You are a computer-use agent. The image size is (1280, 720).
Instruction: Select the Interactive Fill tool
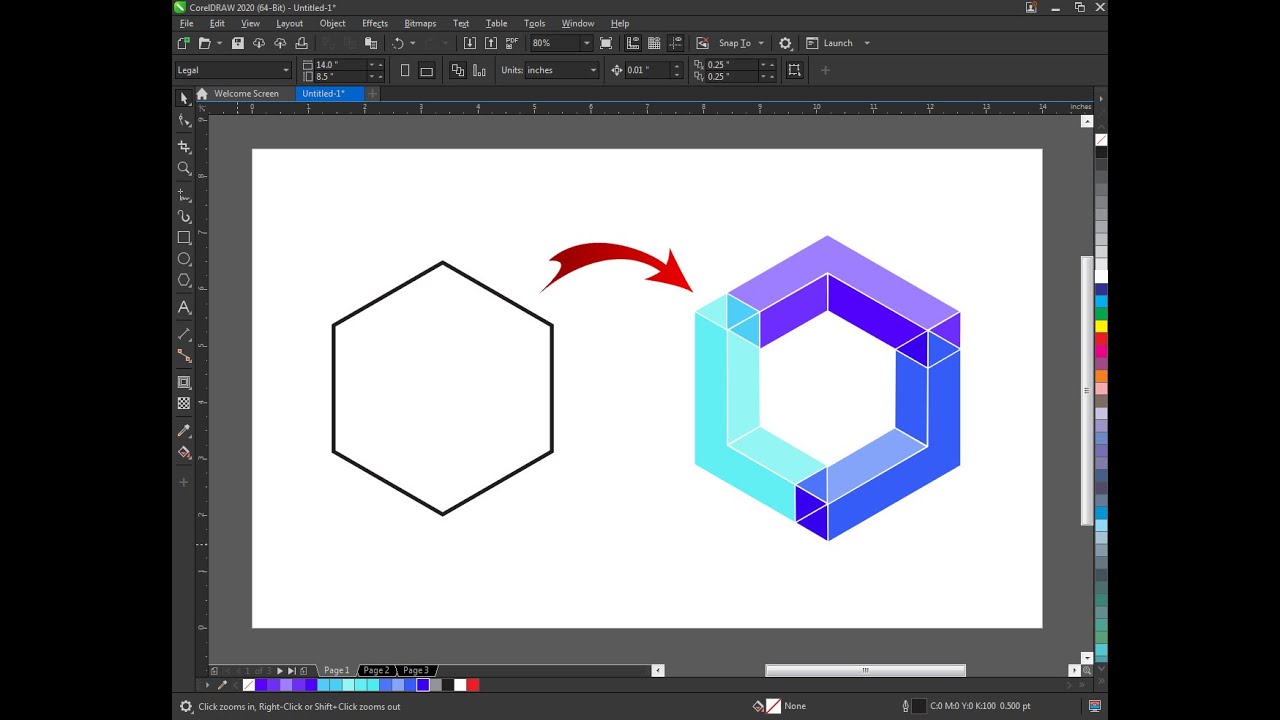[184, 452]
